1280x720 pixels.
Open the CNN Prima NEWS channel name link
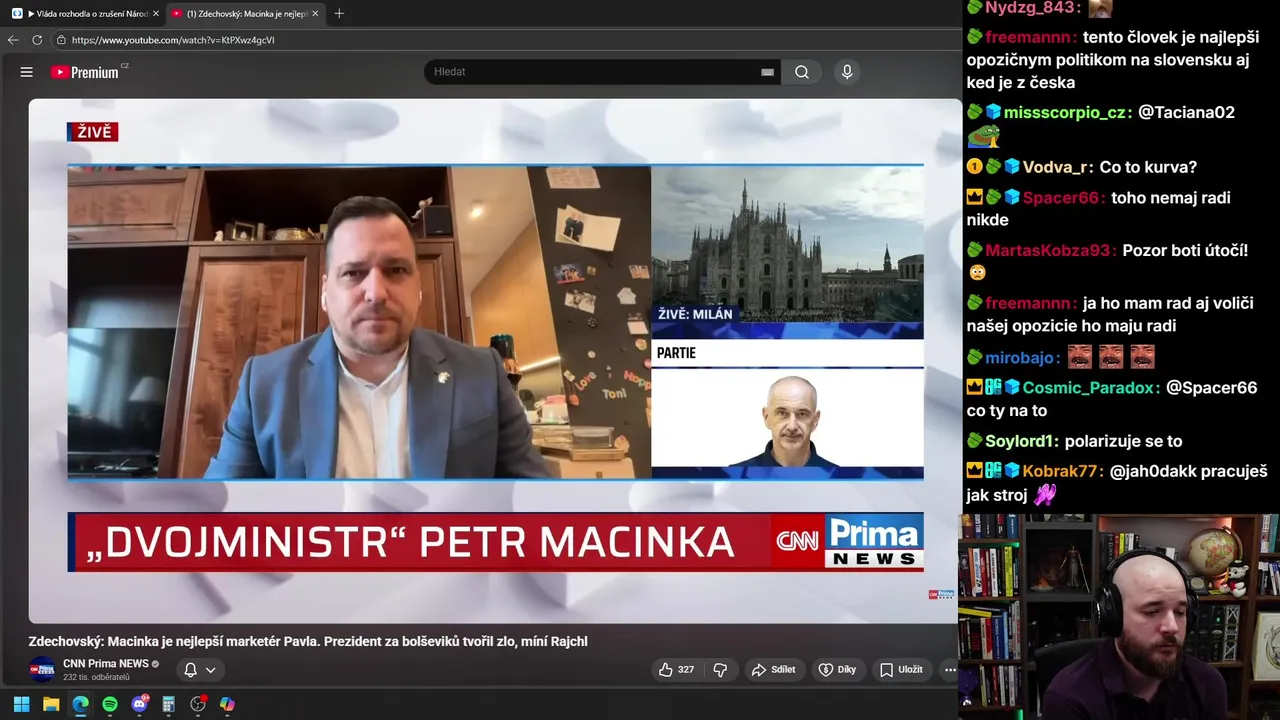point(106,664)
